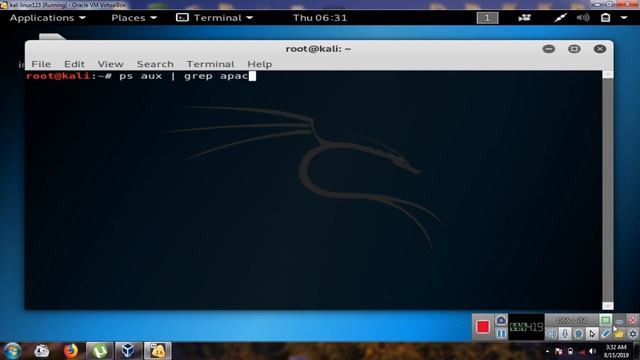This screenshot has height=360, width=640.
Task: Open the Terminal app menu in top bar
Action: point(215,18)
